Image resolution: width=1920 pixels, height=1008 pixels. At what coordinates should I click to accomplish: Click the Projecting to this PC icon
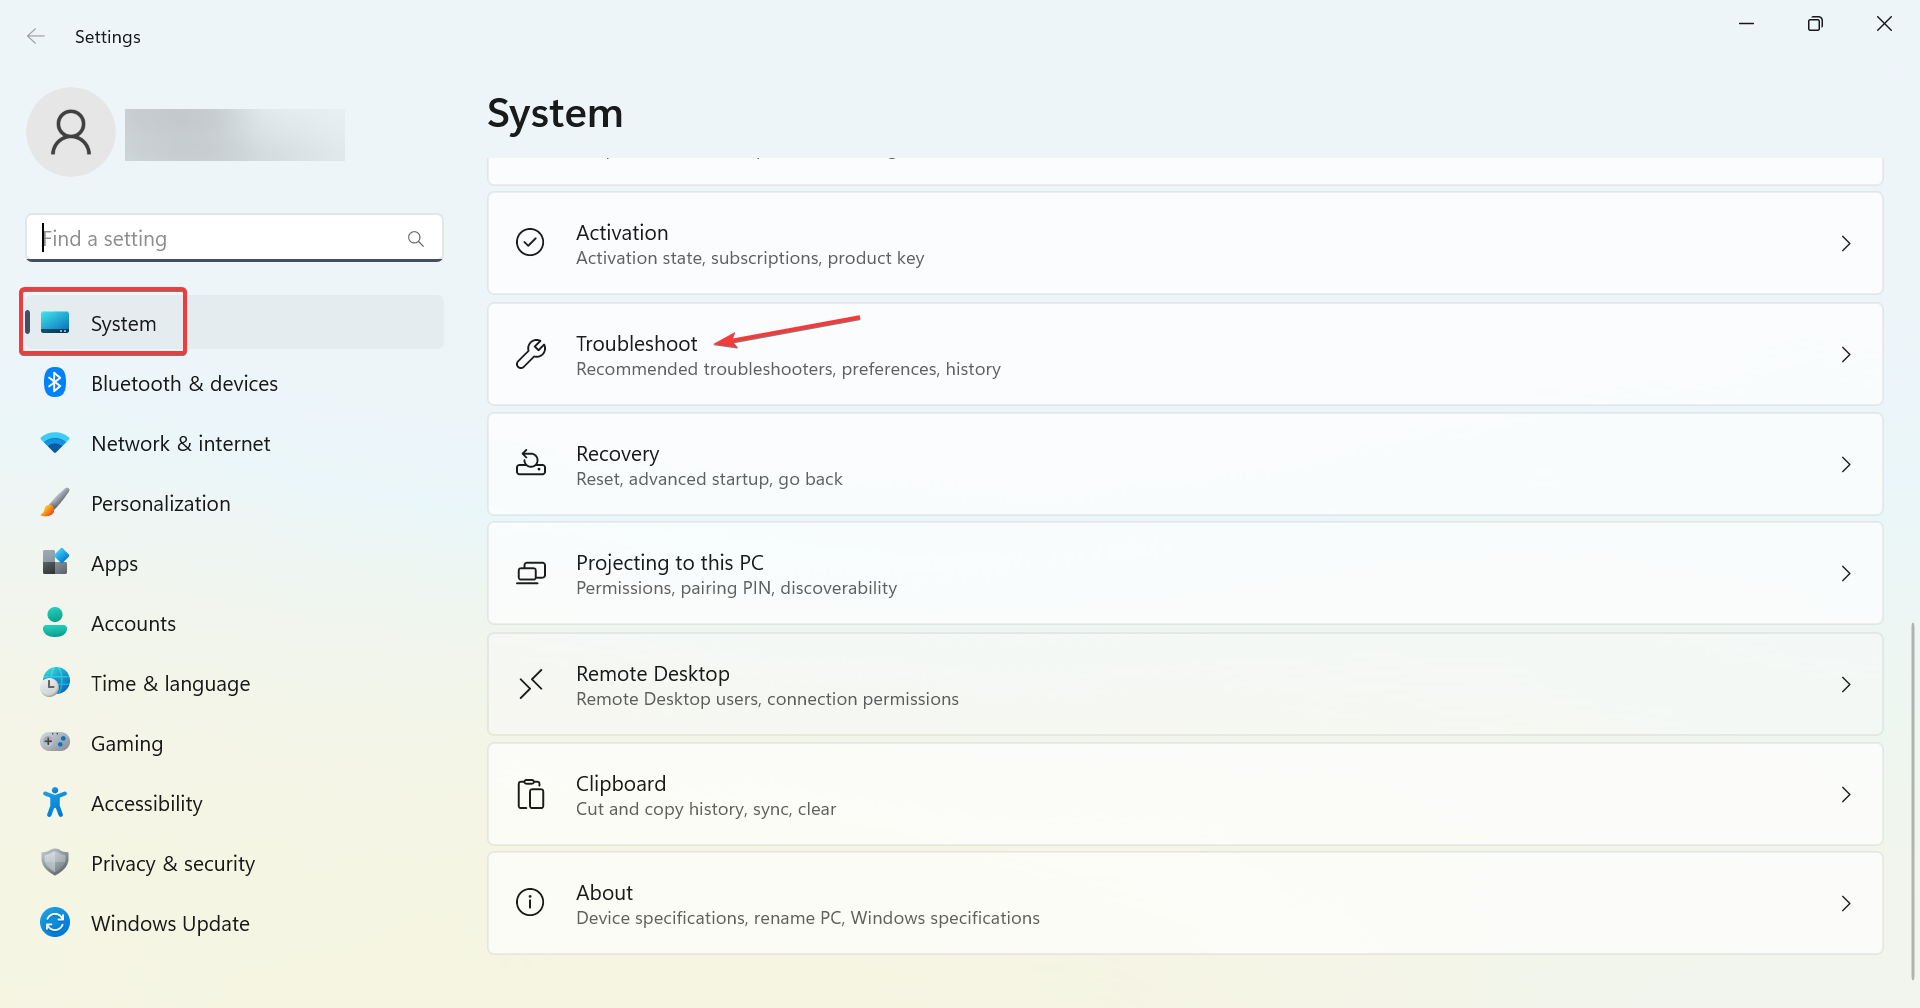click(x=530, y=573)
